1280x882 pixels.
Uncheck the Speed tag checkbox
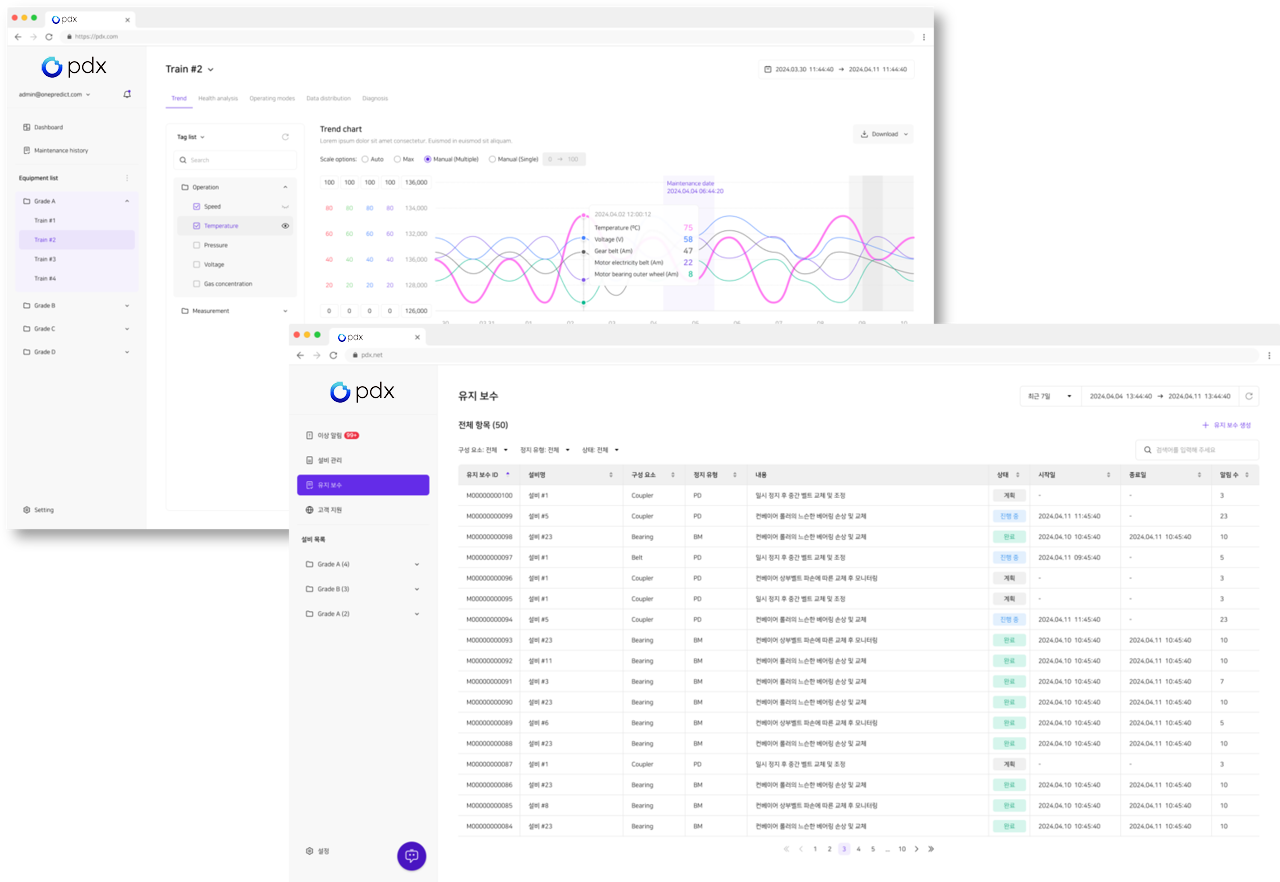tap(197, 206)
